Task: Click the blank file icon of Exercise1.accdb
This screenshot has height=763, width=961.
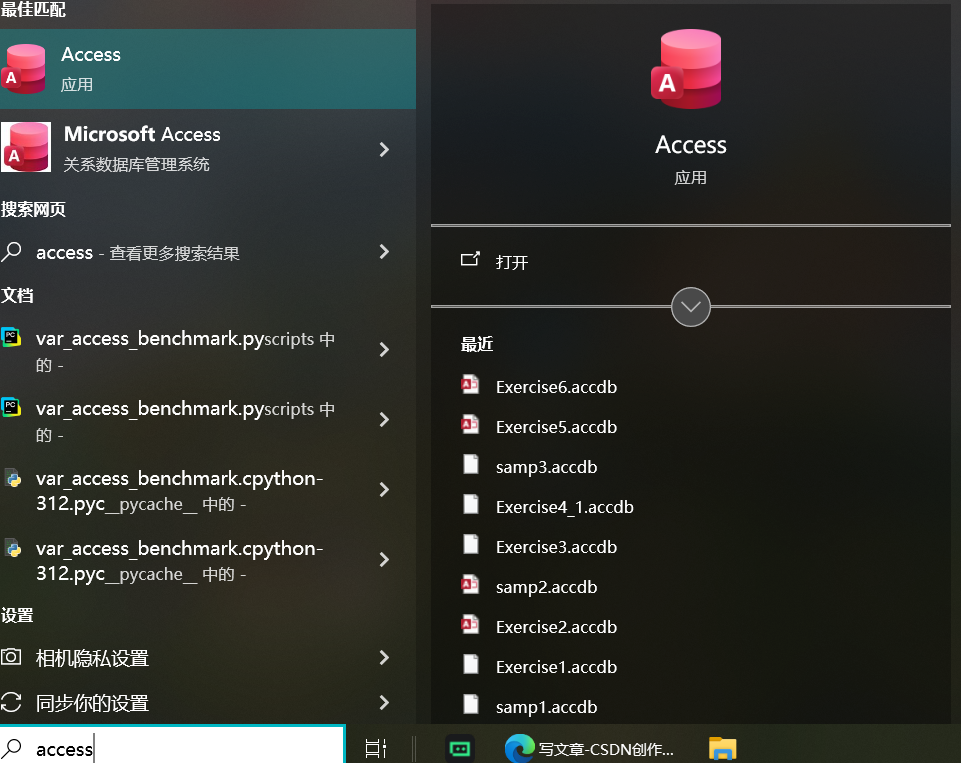Action: coord(471,664)
